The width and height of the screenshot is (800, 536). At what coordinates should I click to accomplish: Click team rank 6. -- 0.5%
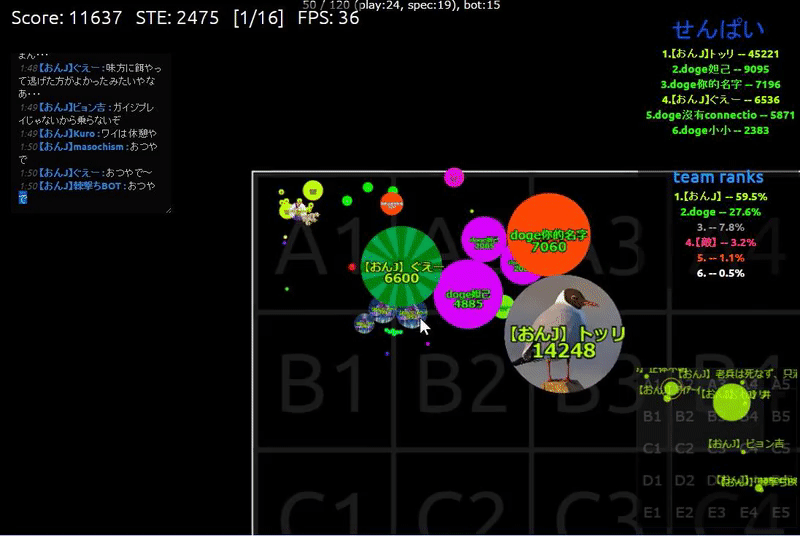click(x=720, y=273)
